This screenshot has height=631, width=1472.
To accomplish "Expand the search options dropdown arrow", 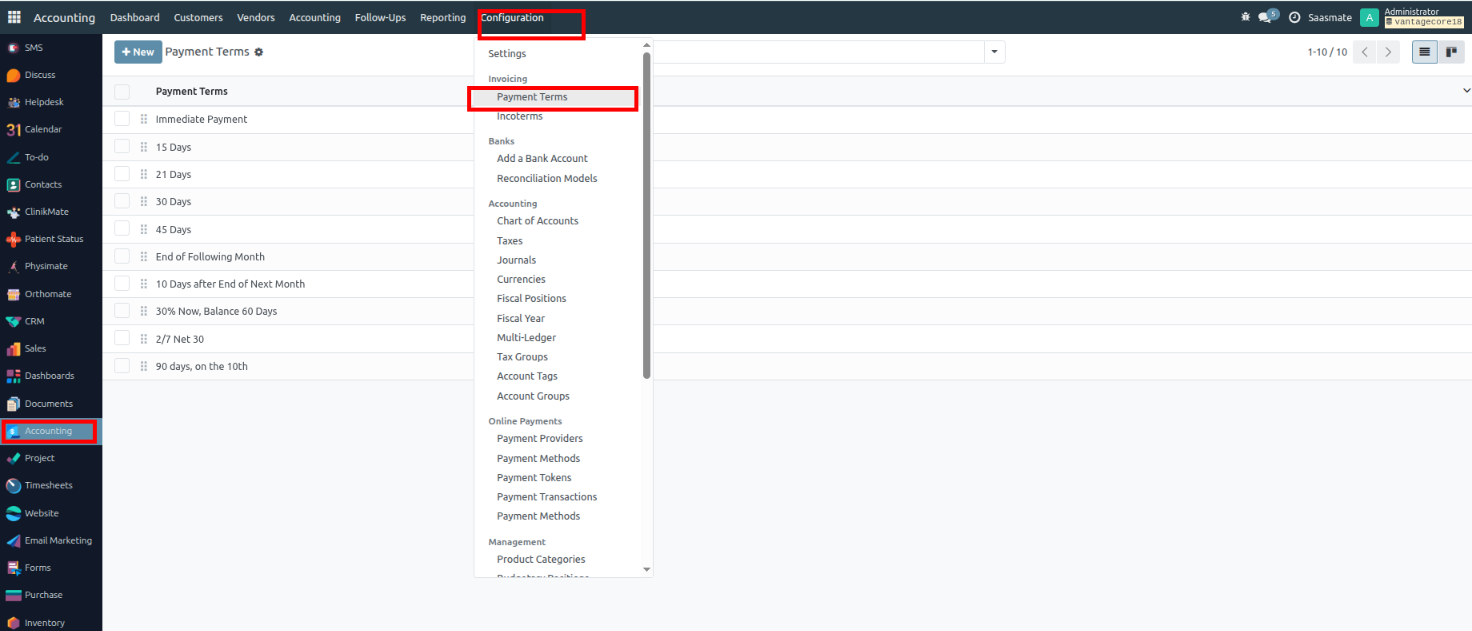I will tap(994, 52).
